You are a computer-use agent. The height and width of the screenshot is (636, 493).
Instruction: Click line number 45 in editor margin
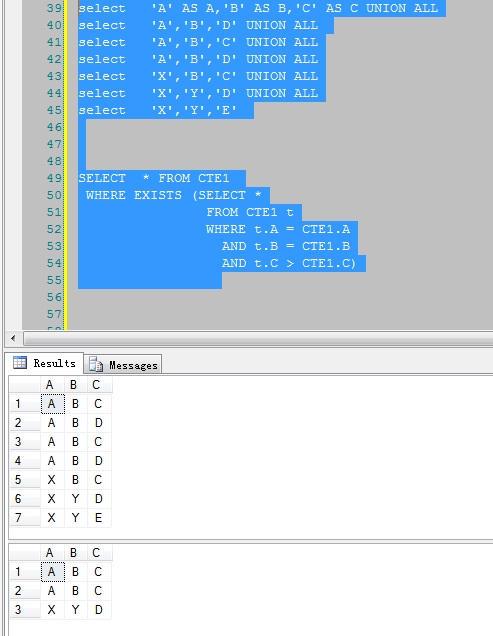coord(54,110)
